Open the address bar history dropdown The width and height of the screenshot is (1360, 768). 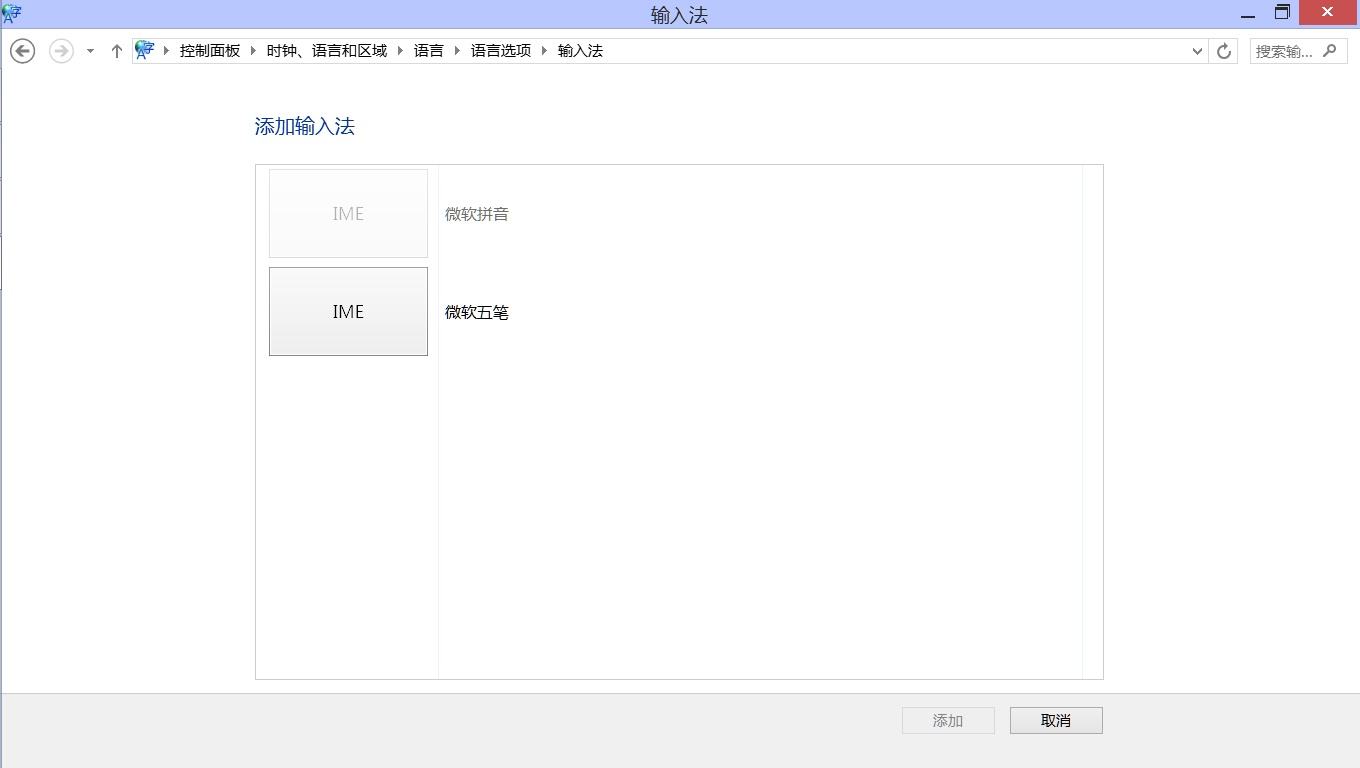pos(1197,51)
